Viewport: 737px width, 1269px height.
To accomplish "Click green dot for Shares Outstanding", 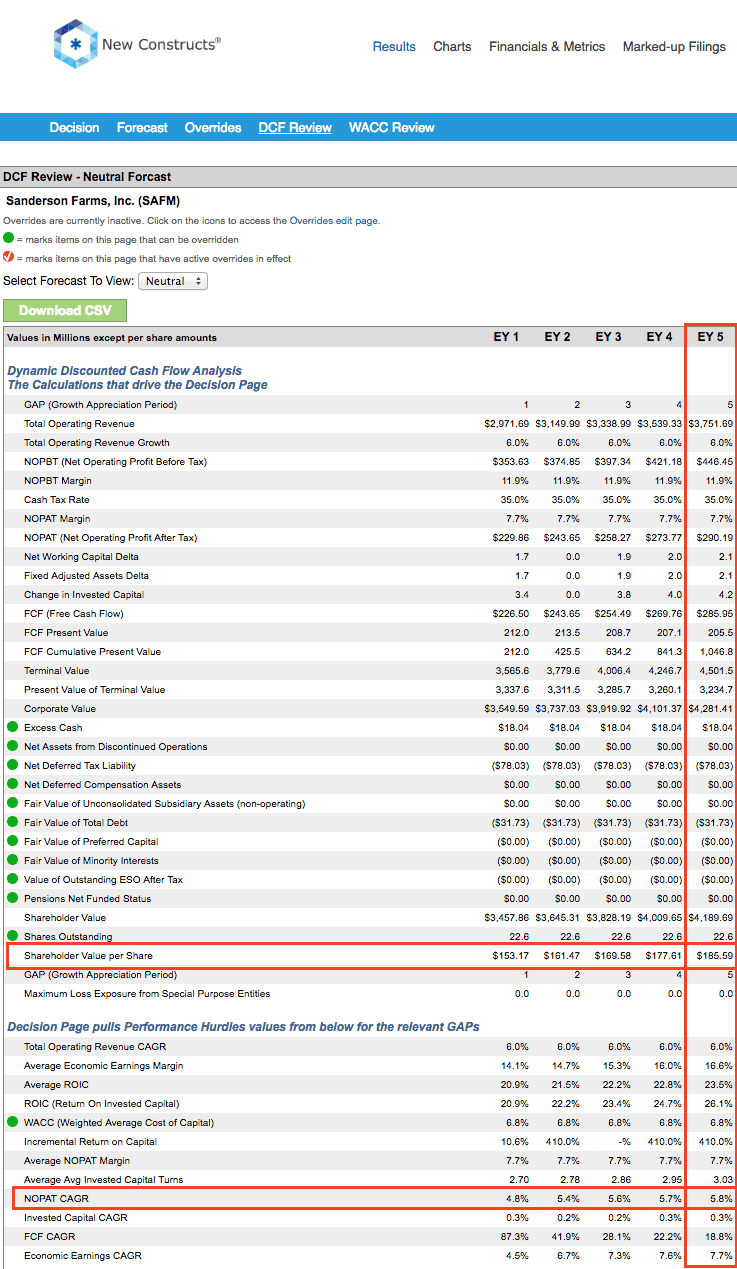I will (13, 936).
